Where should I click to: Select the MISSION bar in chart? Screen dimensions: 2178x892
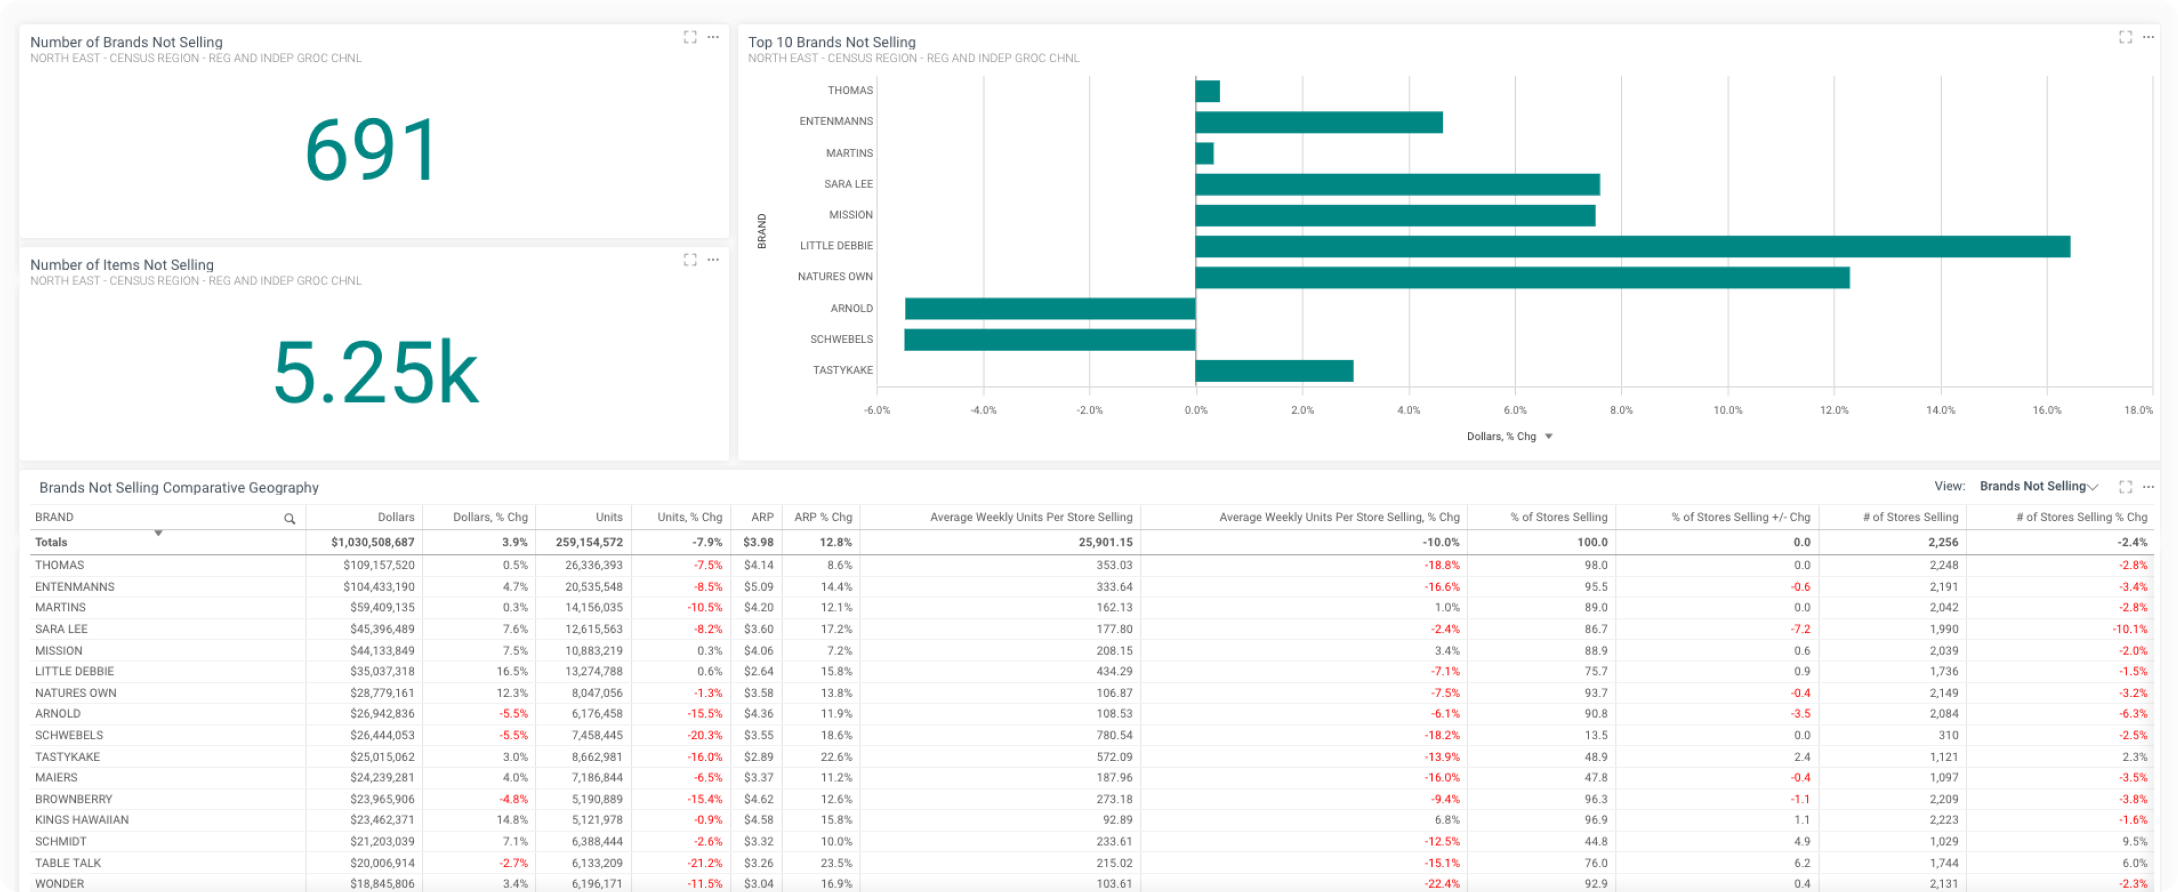click(x=1396, y=216)
